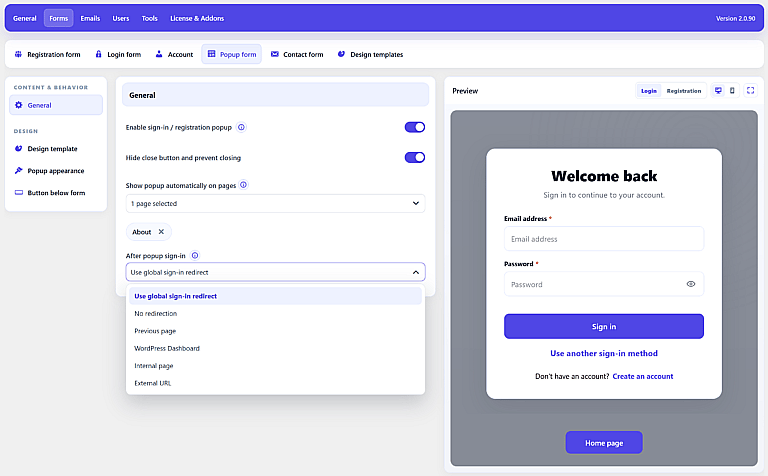Choose the WordPress Dashboard option

(x=275, y=349)
